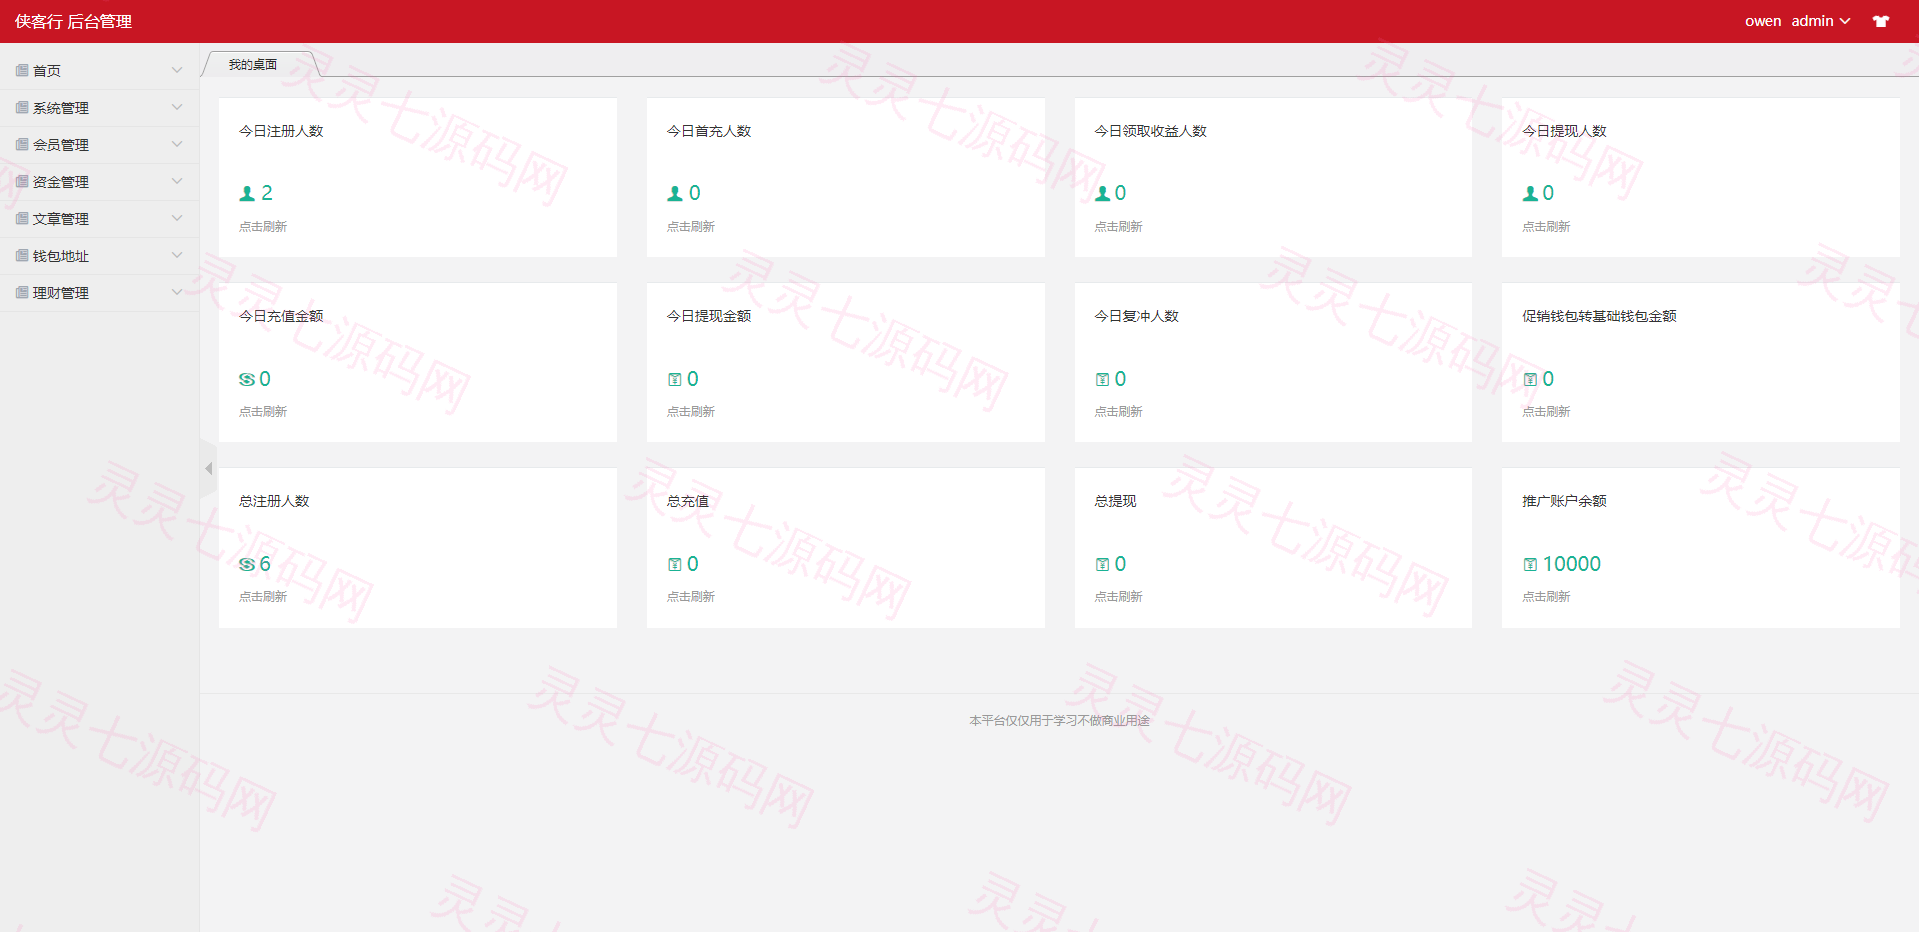Click the user icon in 今日首充人数 card

coord(675,194)
